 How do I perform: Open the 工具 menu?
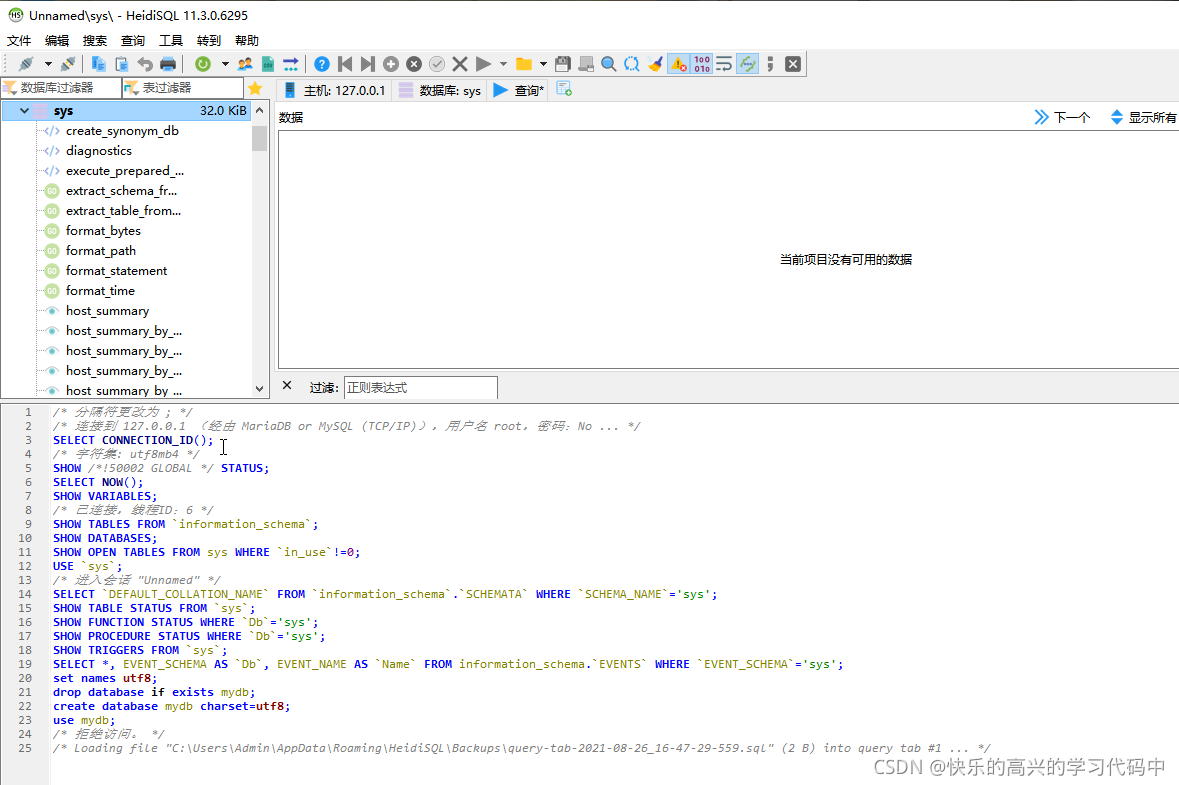click(171, 41)
